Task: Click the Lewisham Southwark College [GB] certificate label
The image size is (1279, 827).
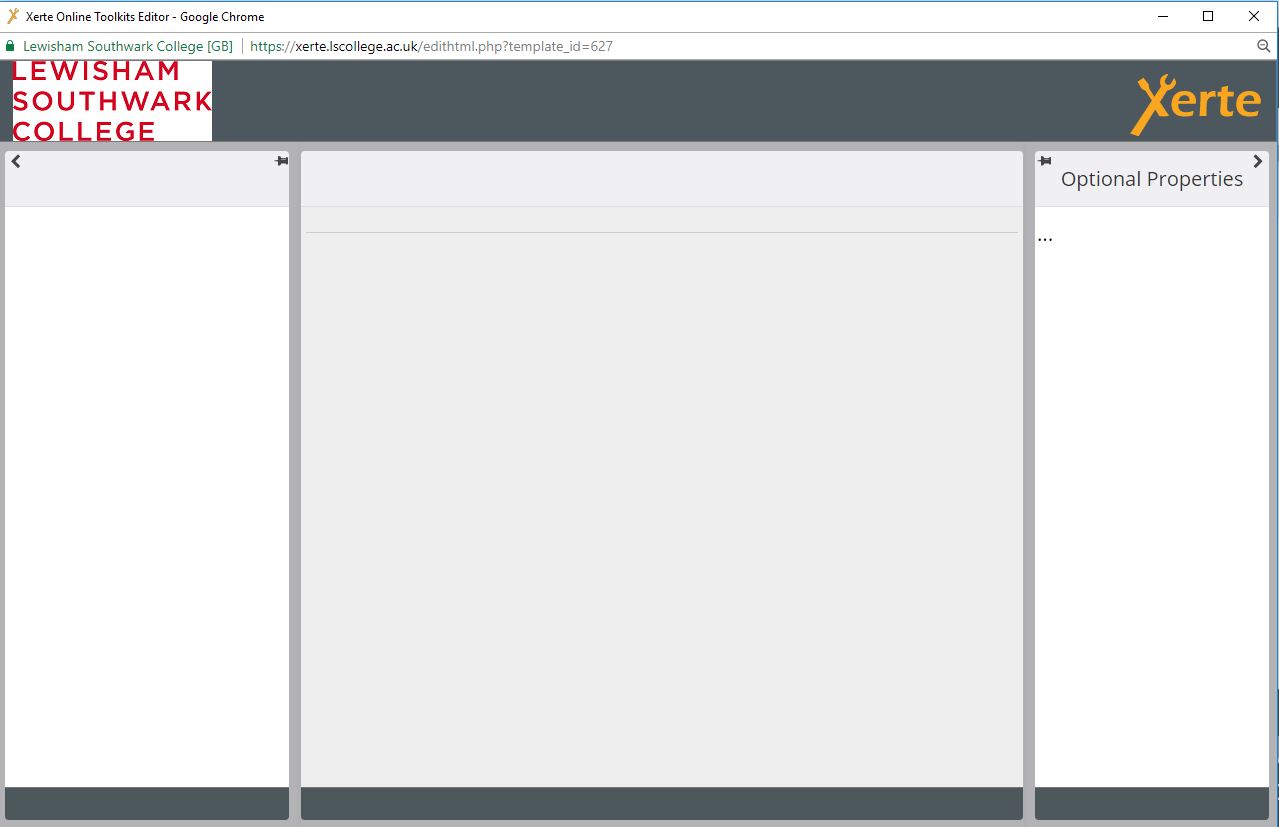Action: tap(127, 46)
